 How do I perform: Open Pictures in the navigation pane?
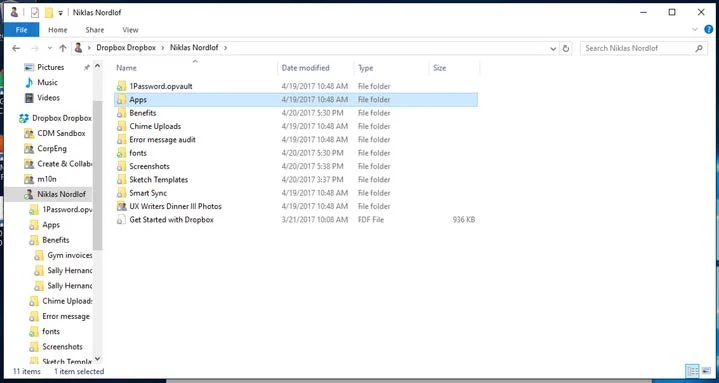(50, 67)
